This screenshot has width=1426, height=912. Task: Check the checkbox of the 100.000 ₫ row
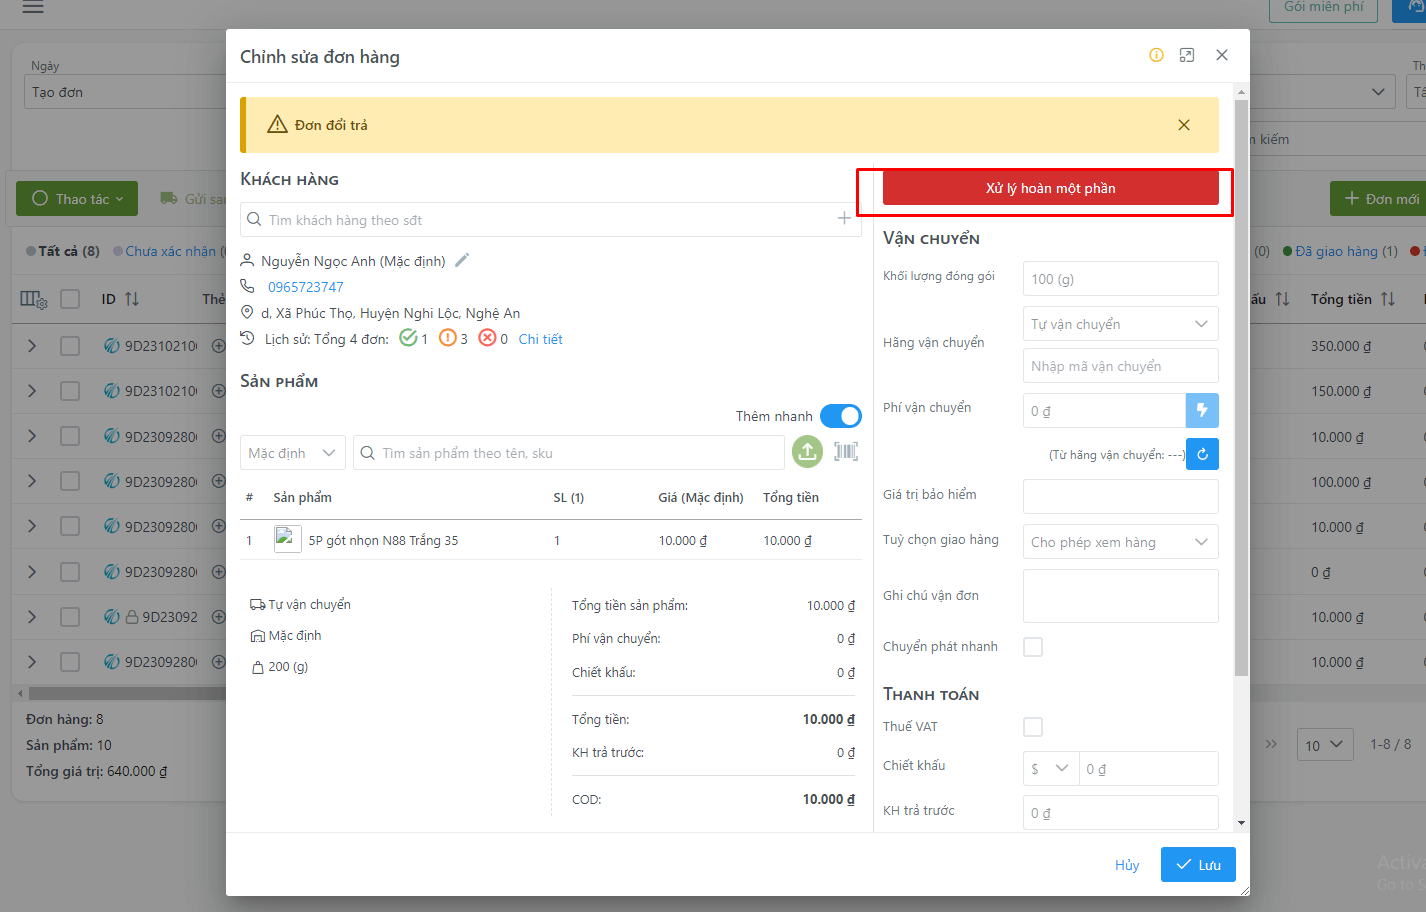70,481
